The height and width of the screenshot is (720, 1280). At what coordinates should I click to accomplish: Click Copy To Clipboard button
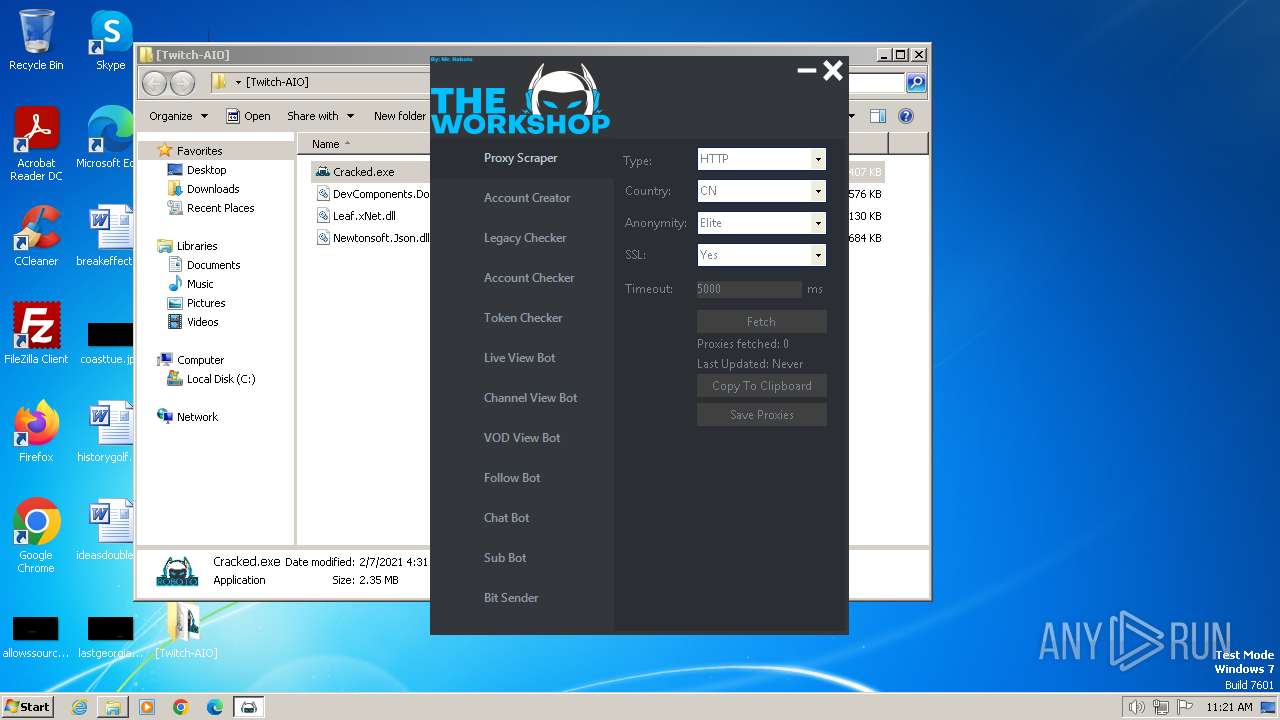pos(761,386)
